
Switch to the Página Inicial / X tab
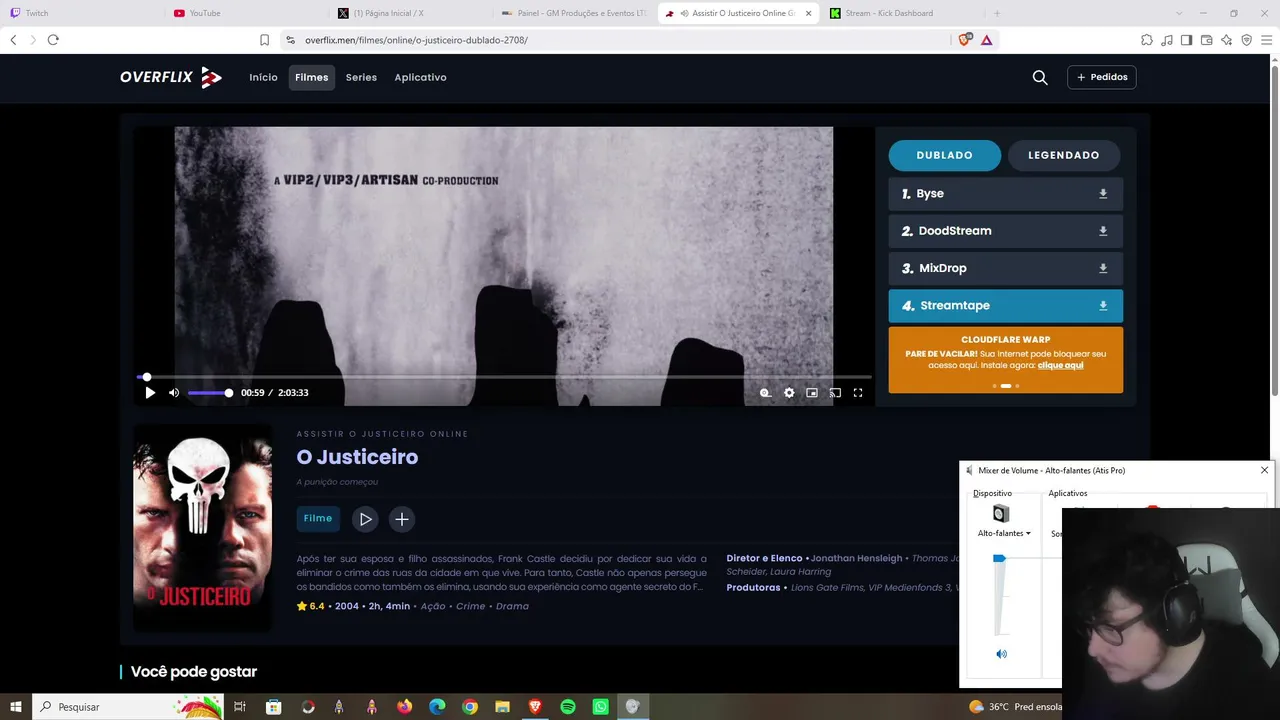click(x=410, y=13)
